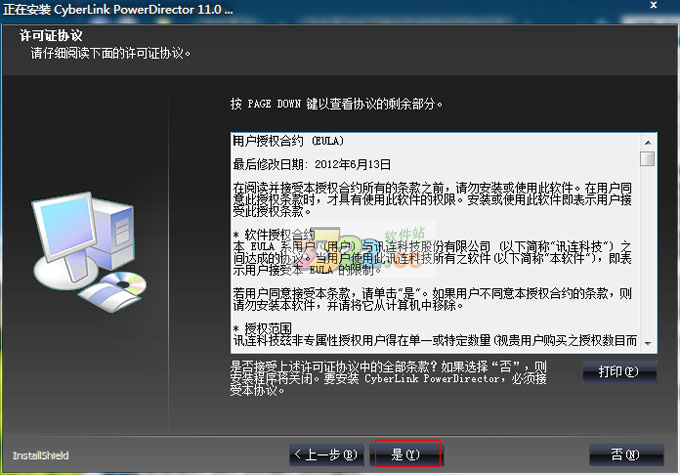Print the license via 打印(P) button
680x475 pixels.
tap(619, 371)
